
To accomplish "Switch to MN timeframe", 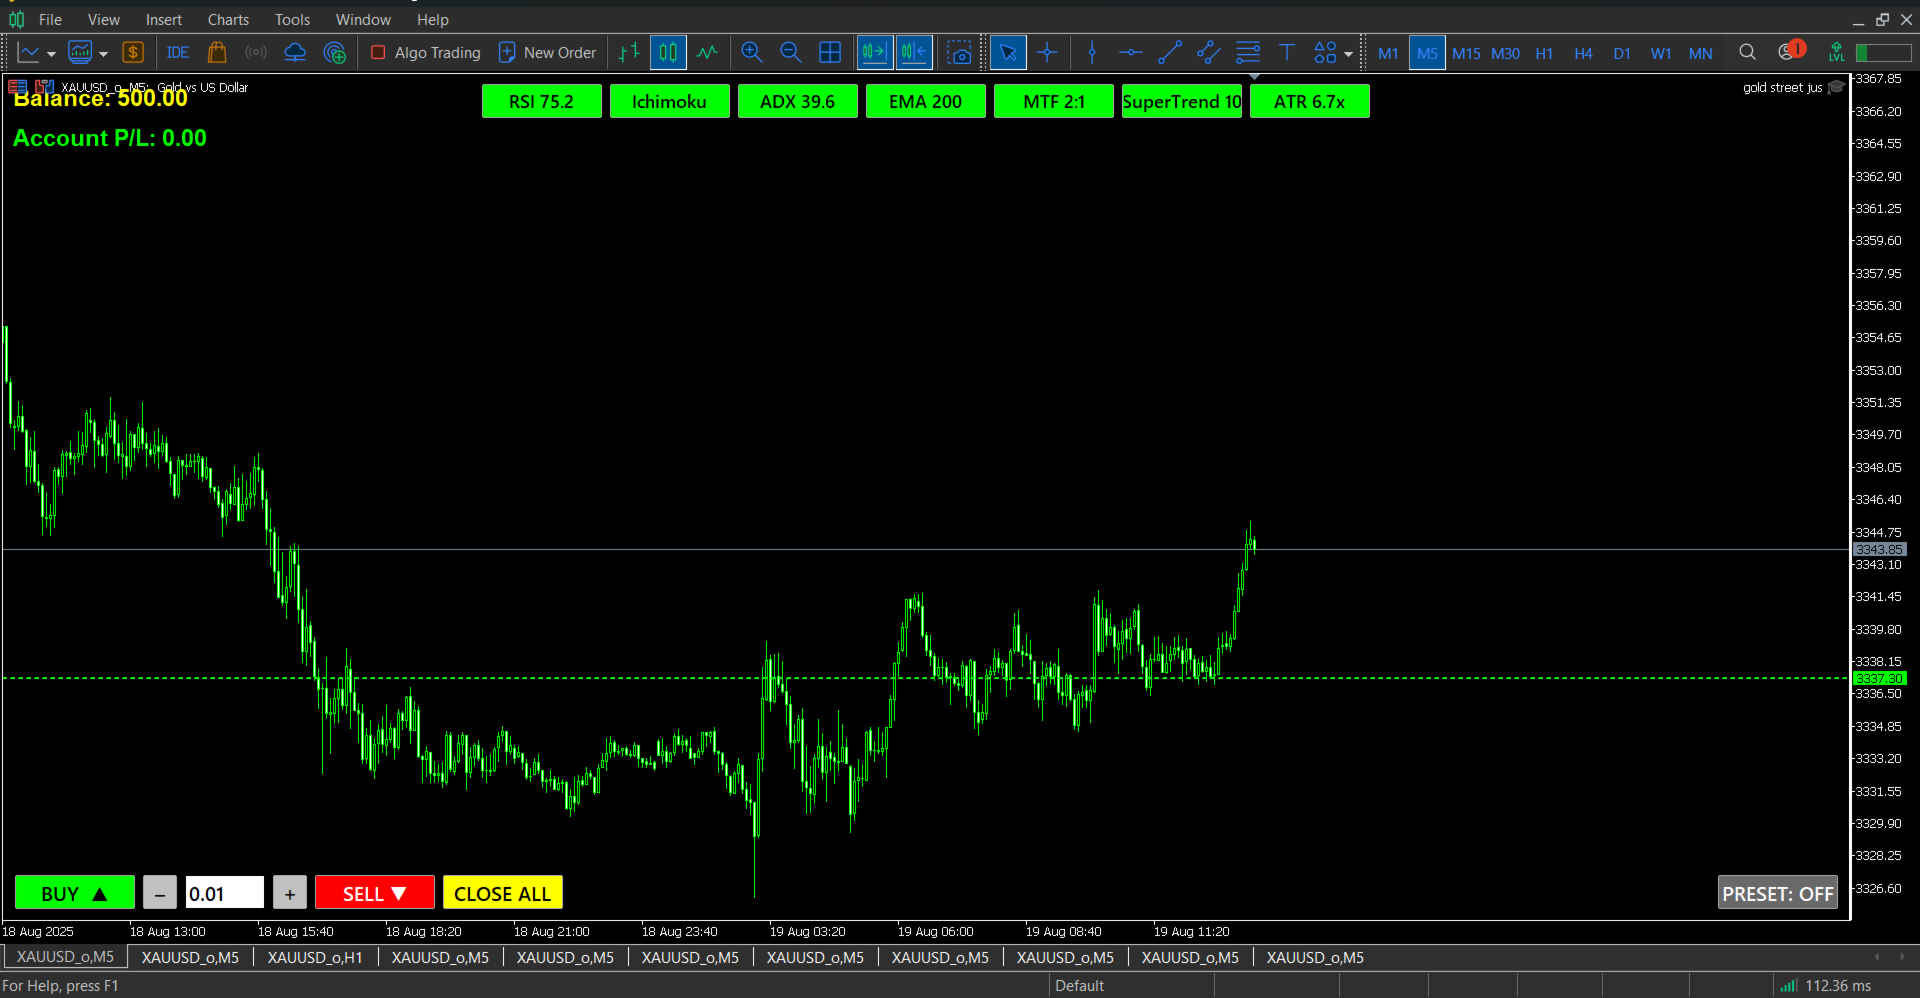I will (x=1700, y=53).
